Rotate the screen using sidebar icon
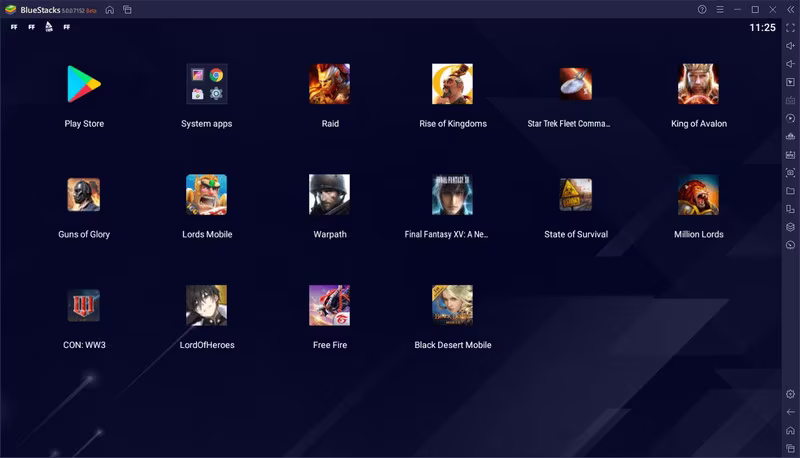 [790, 209]
